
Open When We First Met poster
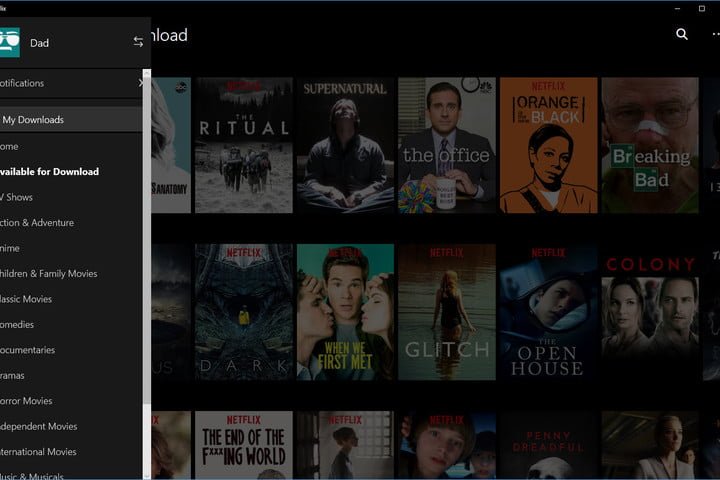(x=345, y=312)
